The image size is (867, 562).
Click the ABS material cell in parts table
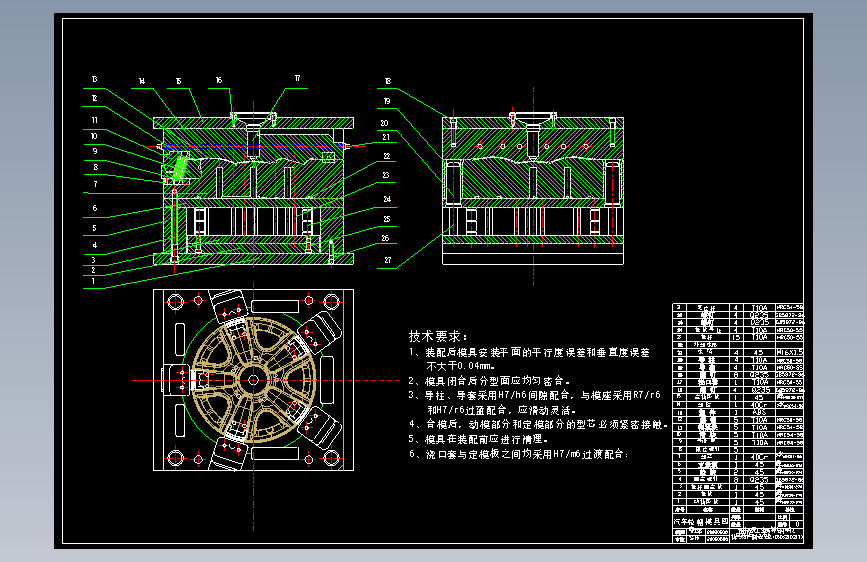point(759,412)
